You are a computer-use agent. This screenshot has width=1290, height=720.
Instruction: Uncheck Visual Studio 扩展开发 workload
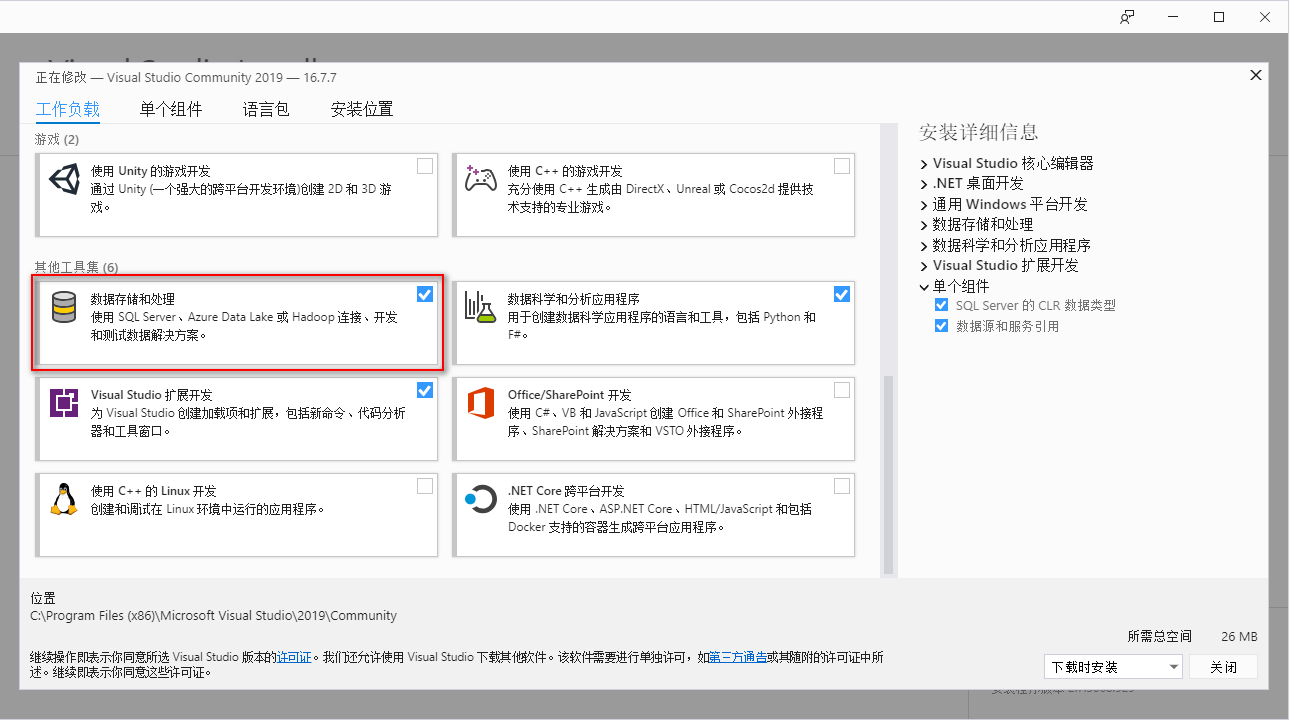point(425,390)
